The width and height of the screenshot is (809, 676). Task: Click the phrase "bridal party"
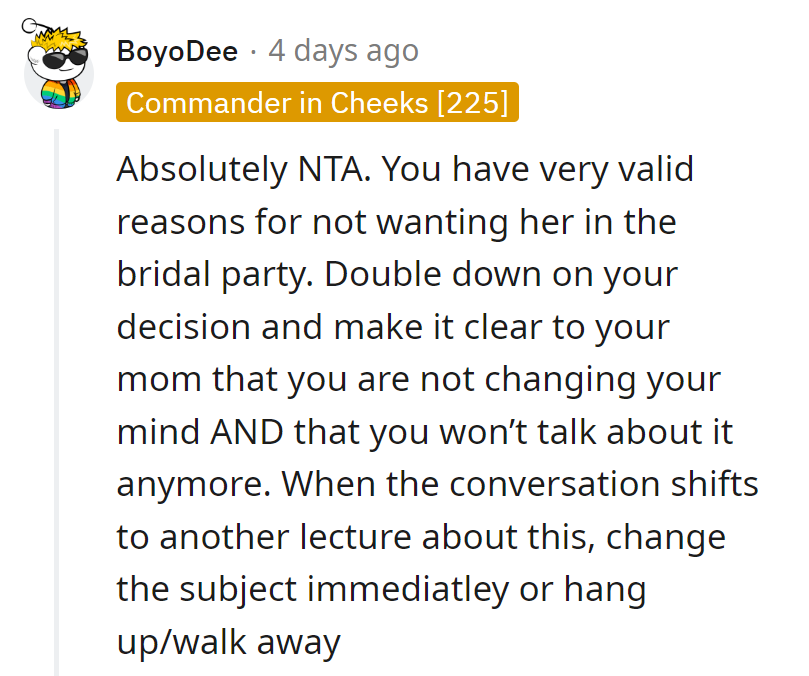pos(210,274)
